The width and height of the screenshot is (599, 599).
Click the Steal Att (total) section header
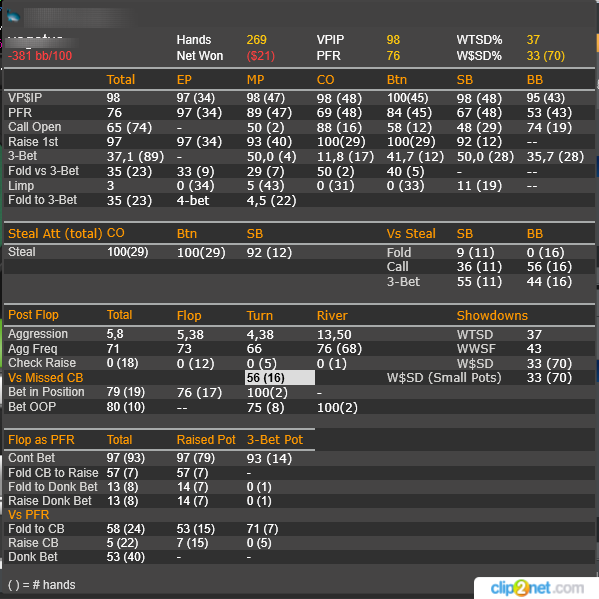pyautogui.click(x=55, y=233)
